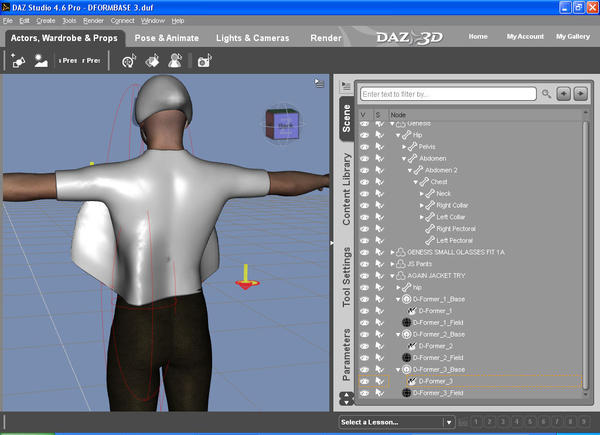Hide the Abdomen node

(365, 158)
